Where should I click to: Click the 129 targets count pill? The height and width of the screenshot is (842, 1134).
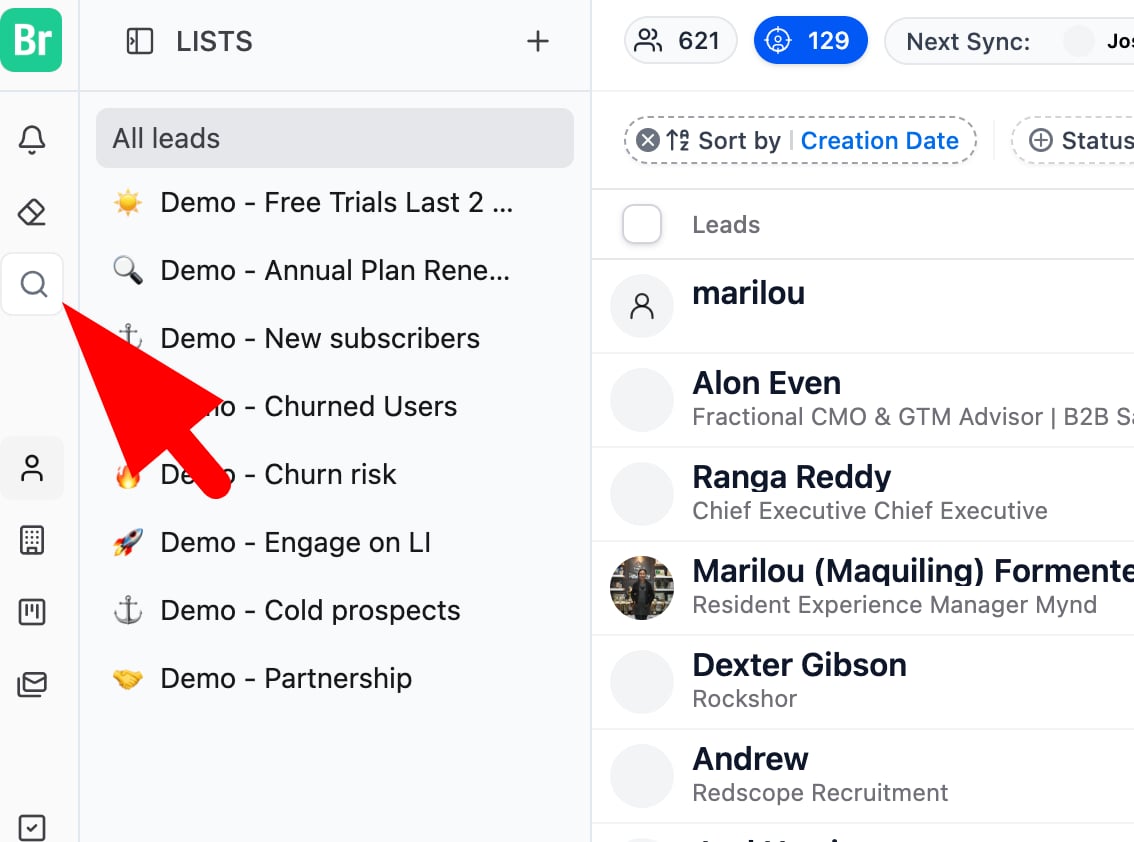point(810,41)
